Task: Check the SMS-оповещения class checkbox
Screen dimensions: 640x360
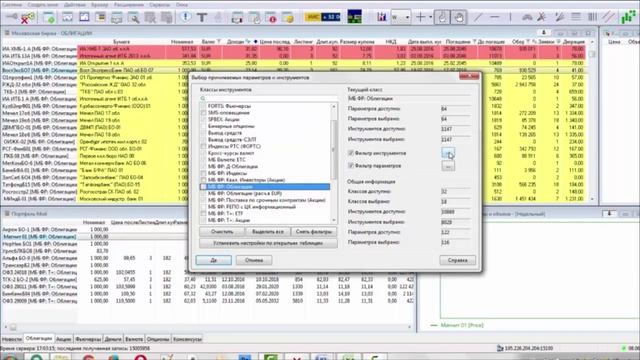Action: click(x=203, y=113)
